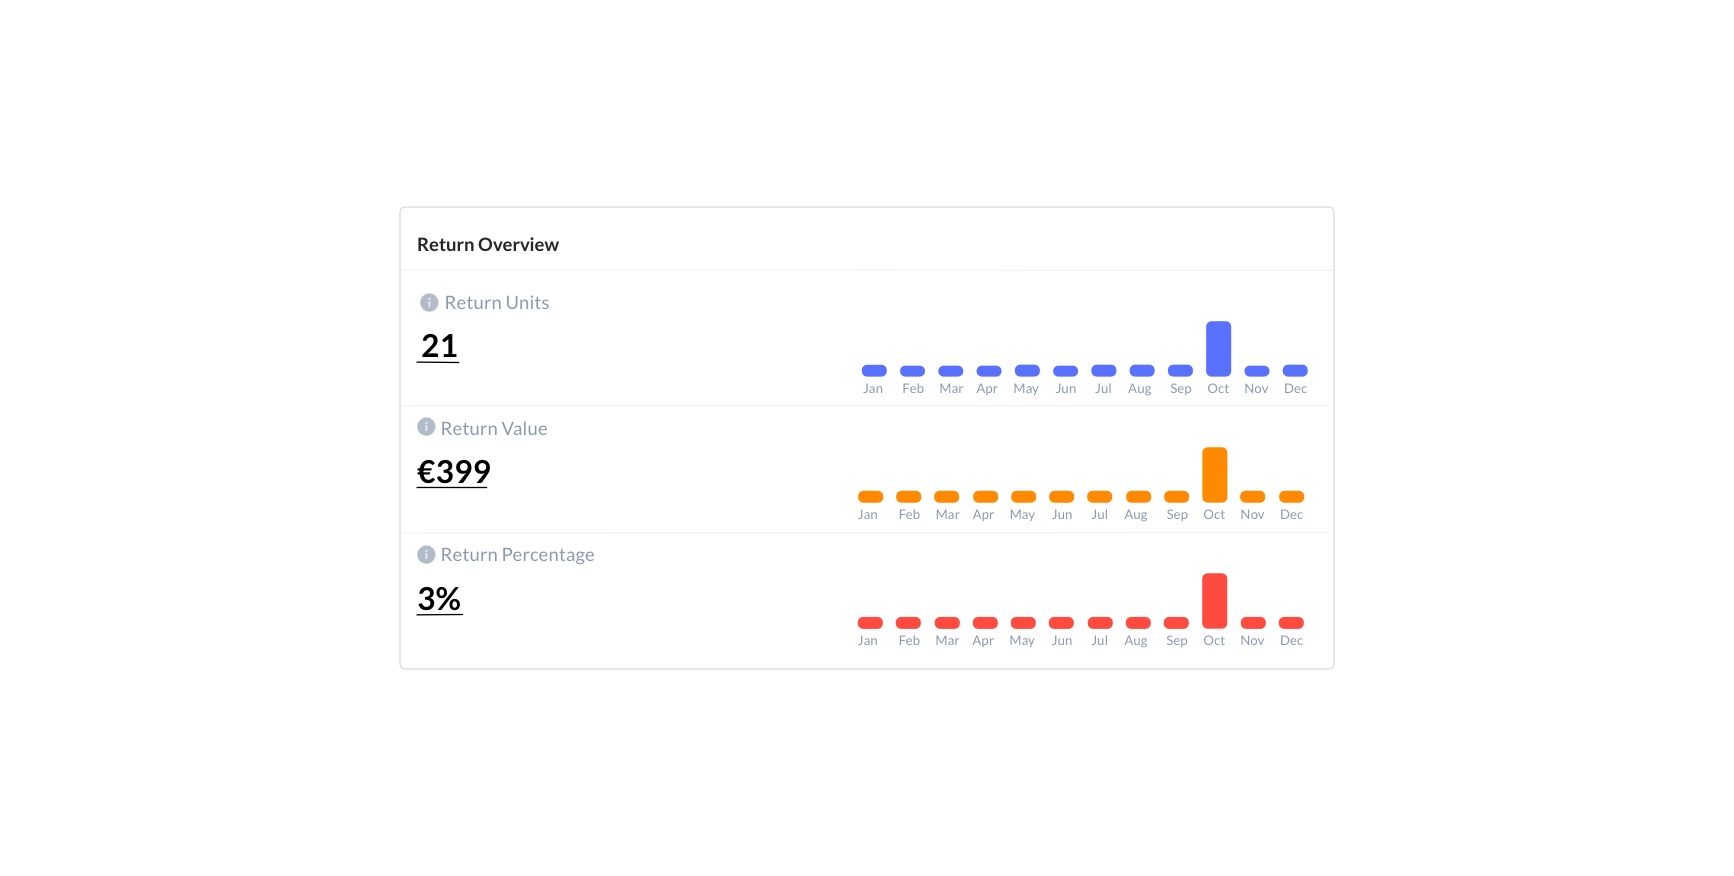Select the red Nov bar in Return Percentage
This screenshot has width=1734, height=876.
coord(1253,623)
